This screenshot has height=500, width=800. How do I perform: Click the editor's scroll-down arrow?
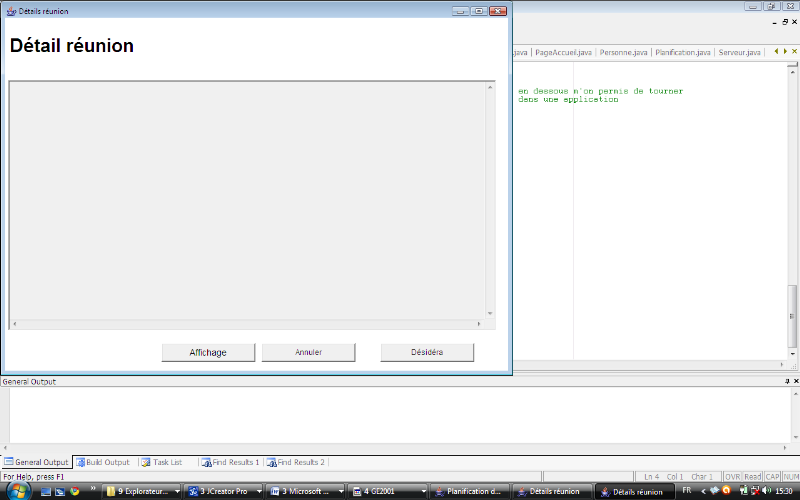792,354
